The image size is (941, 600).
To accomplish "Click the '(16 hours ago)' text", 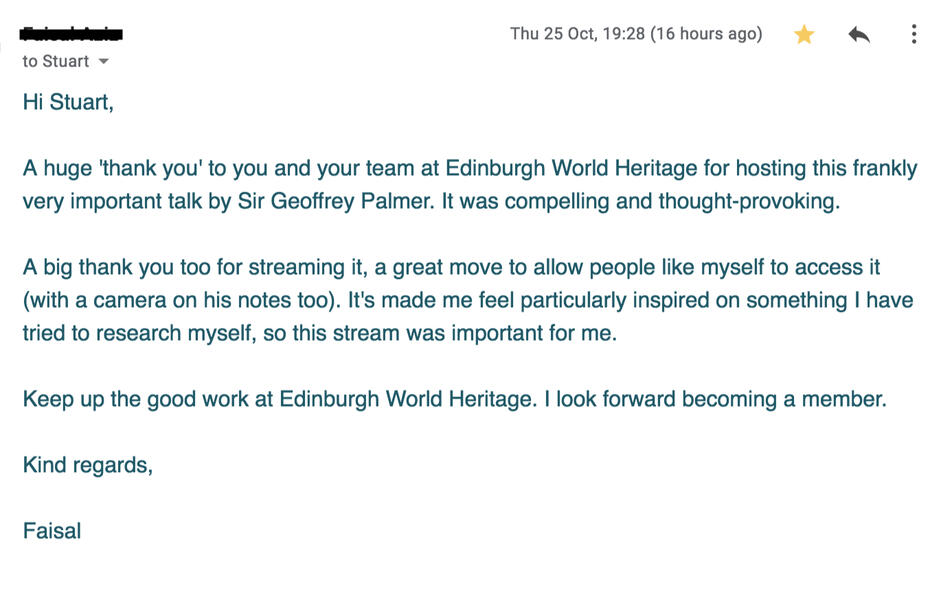I will [706, 34].
